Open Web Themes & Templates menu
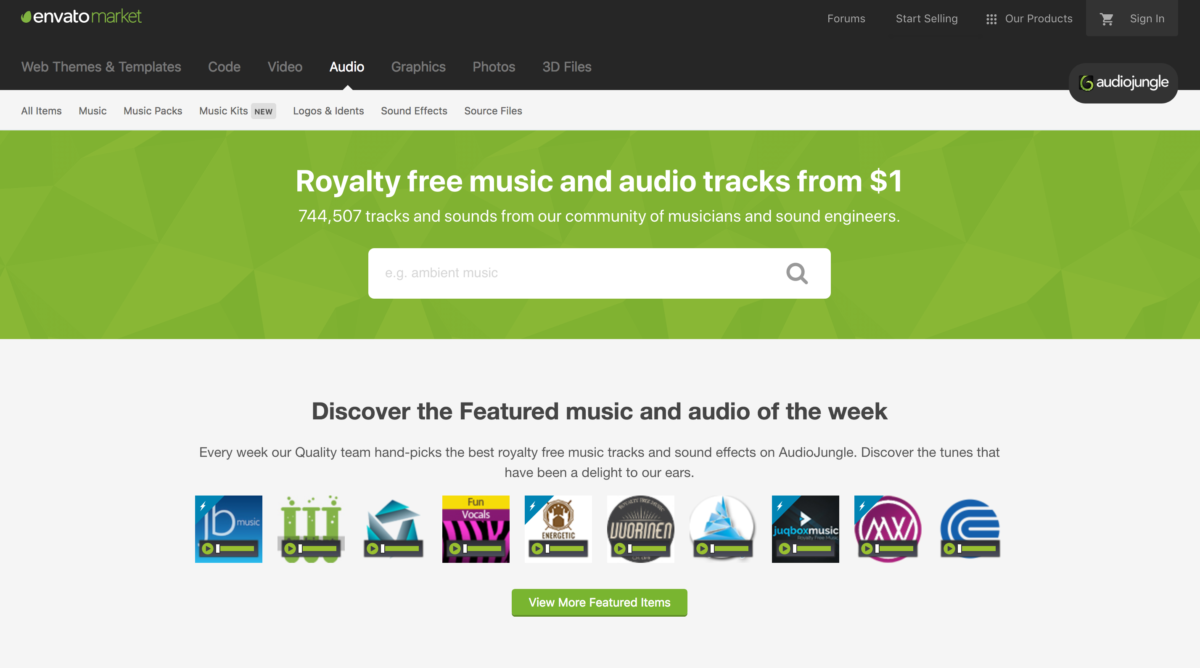Screen dimensions: 1200x668 (101, 67)
